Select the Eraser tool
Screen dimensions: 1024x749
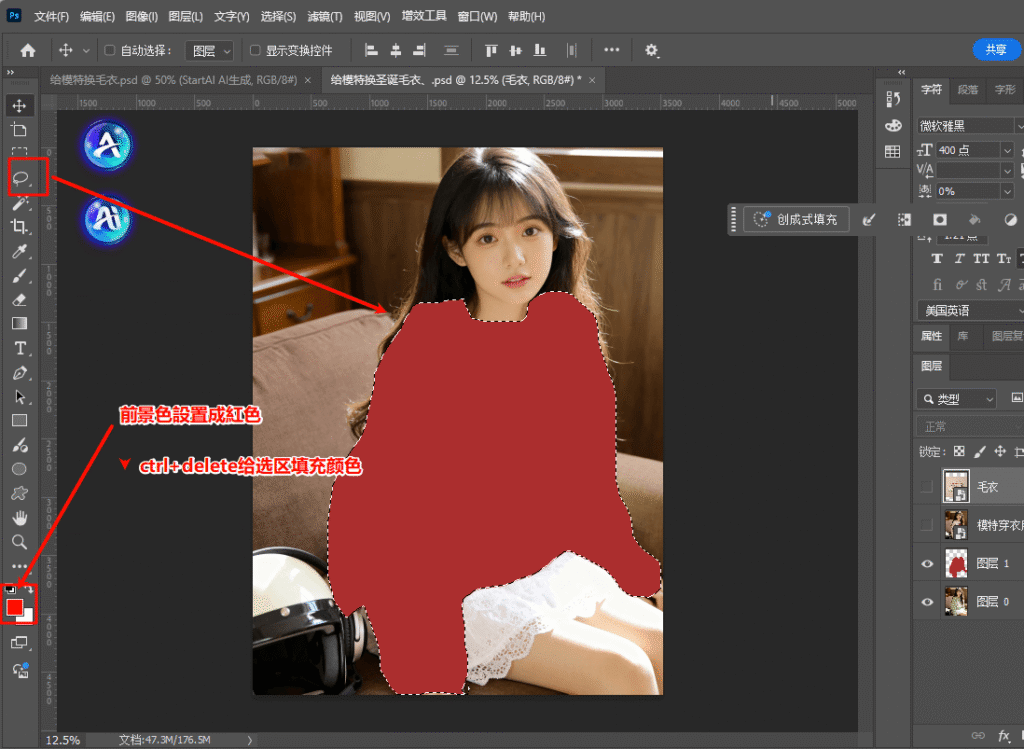19,300
